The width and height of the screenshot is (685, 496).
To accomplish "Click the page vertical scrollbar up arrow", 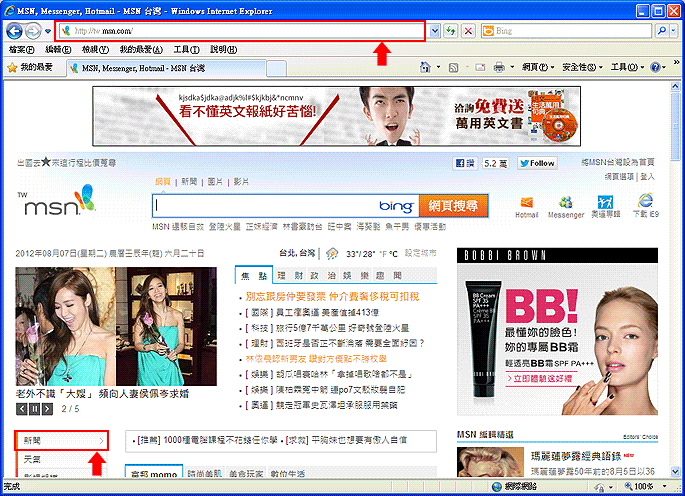I will pyautogui.click(x=675, y=86).
